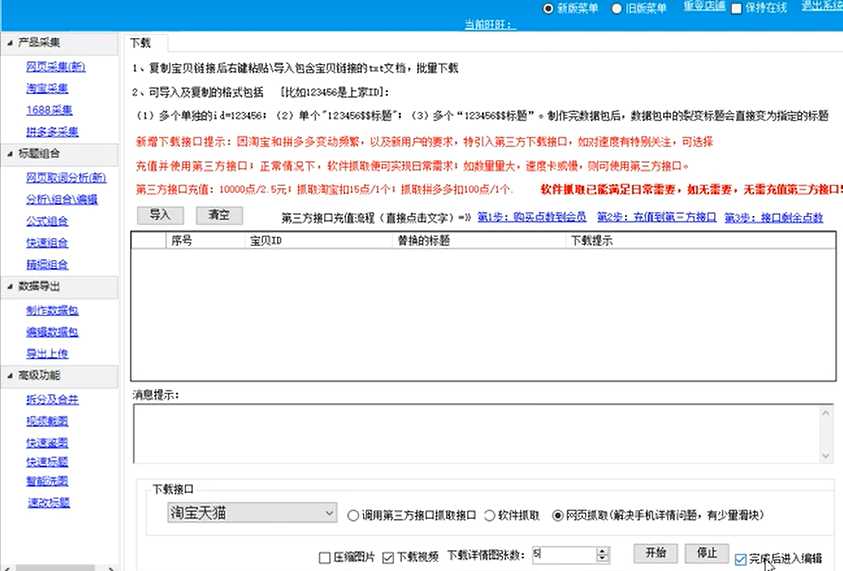
Task: Collapse the 产品采集 sidebar section
Action: tap(9, 43)
